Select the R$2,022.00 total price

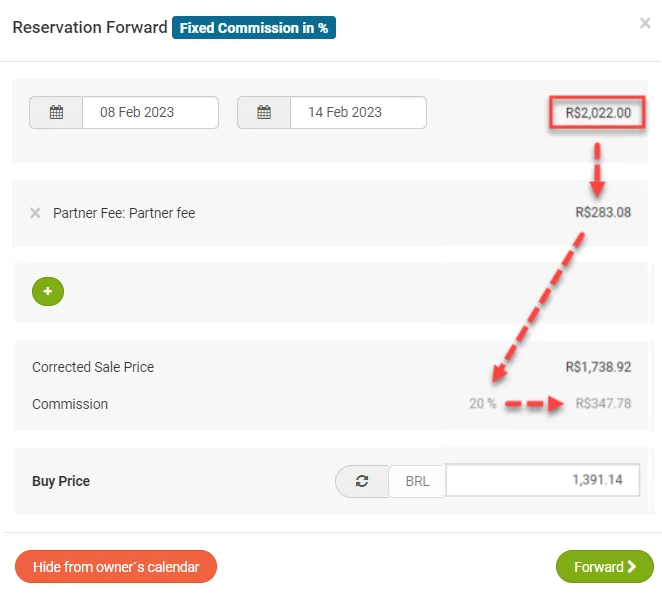598,113
